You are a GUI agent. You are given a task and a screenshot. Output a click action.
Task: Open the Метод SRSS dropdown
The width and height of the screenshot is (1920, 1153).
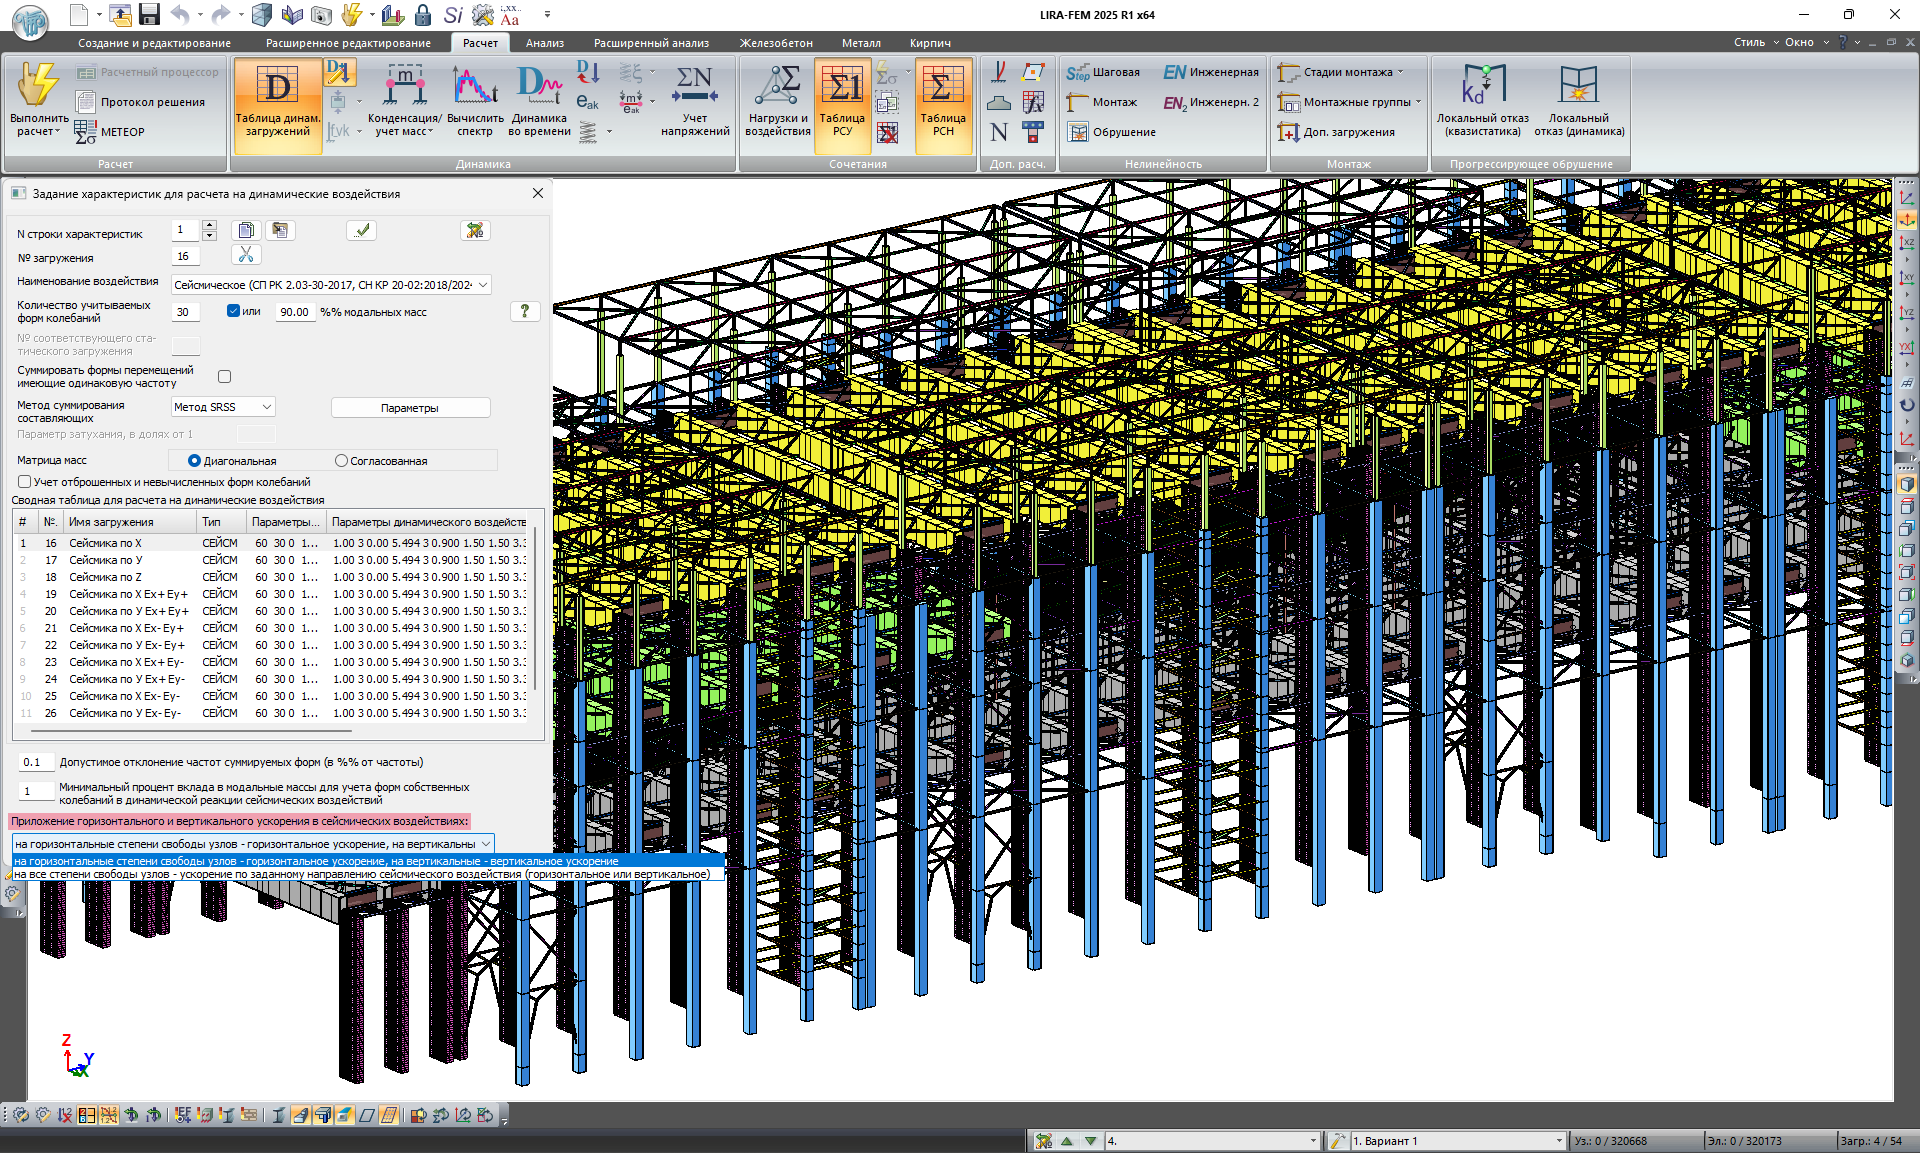(266, 407)
